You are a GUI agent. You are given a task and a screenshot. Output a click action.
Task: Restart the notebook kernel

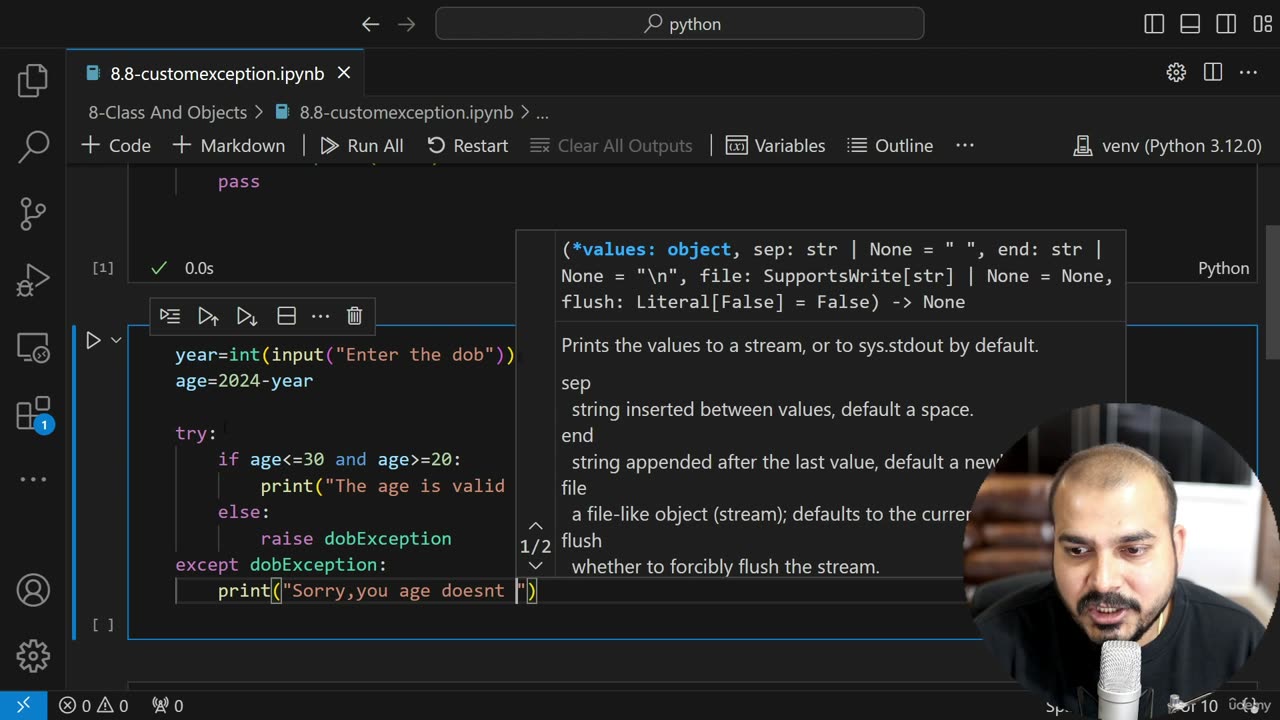tap(468, 145)
